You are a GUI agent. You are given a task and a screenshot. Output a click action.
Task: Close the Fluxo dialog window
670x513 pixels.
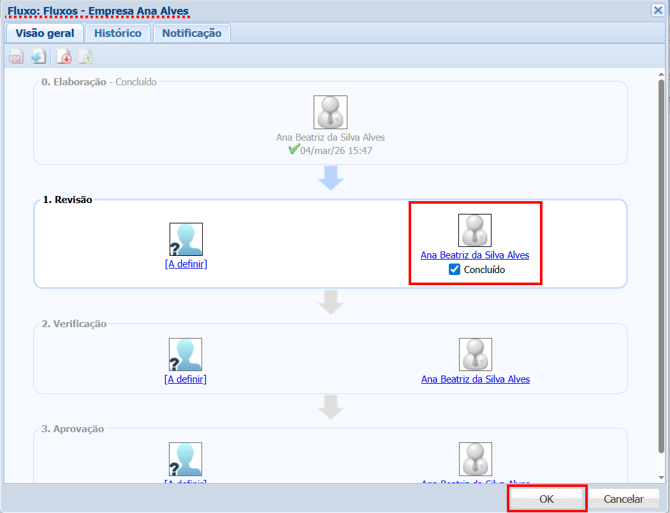click(657, 10)
